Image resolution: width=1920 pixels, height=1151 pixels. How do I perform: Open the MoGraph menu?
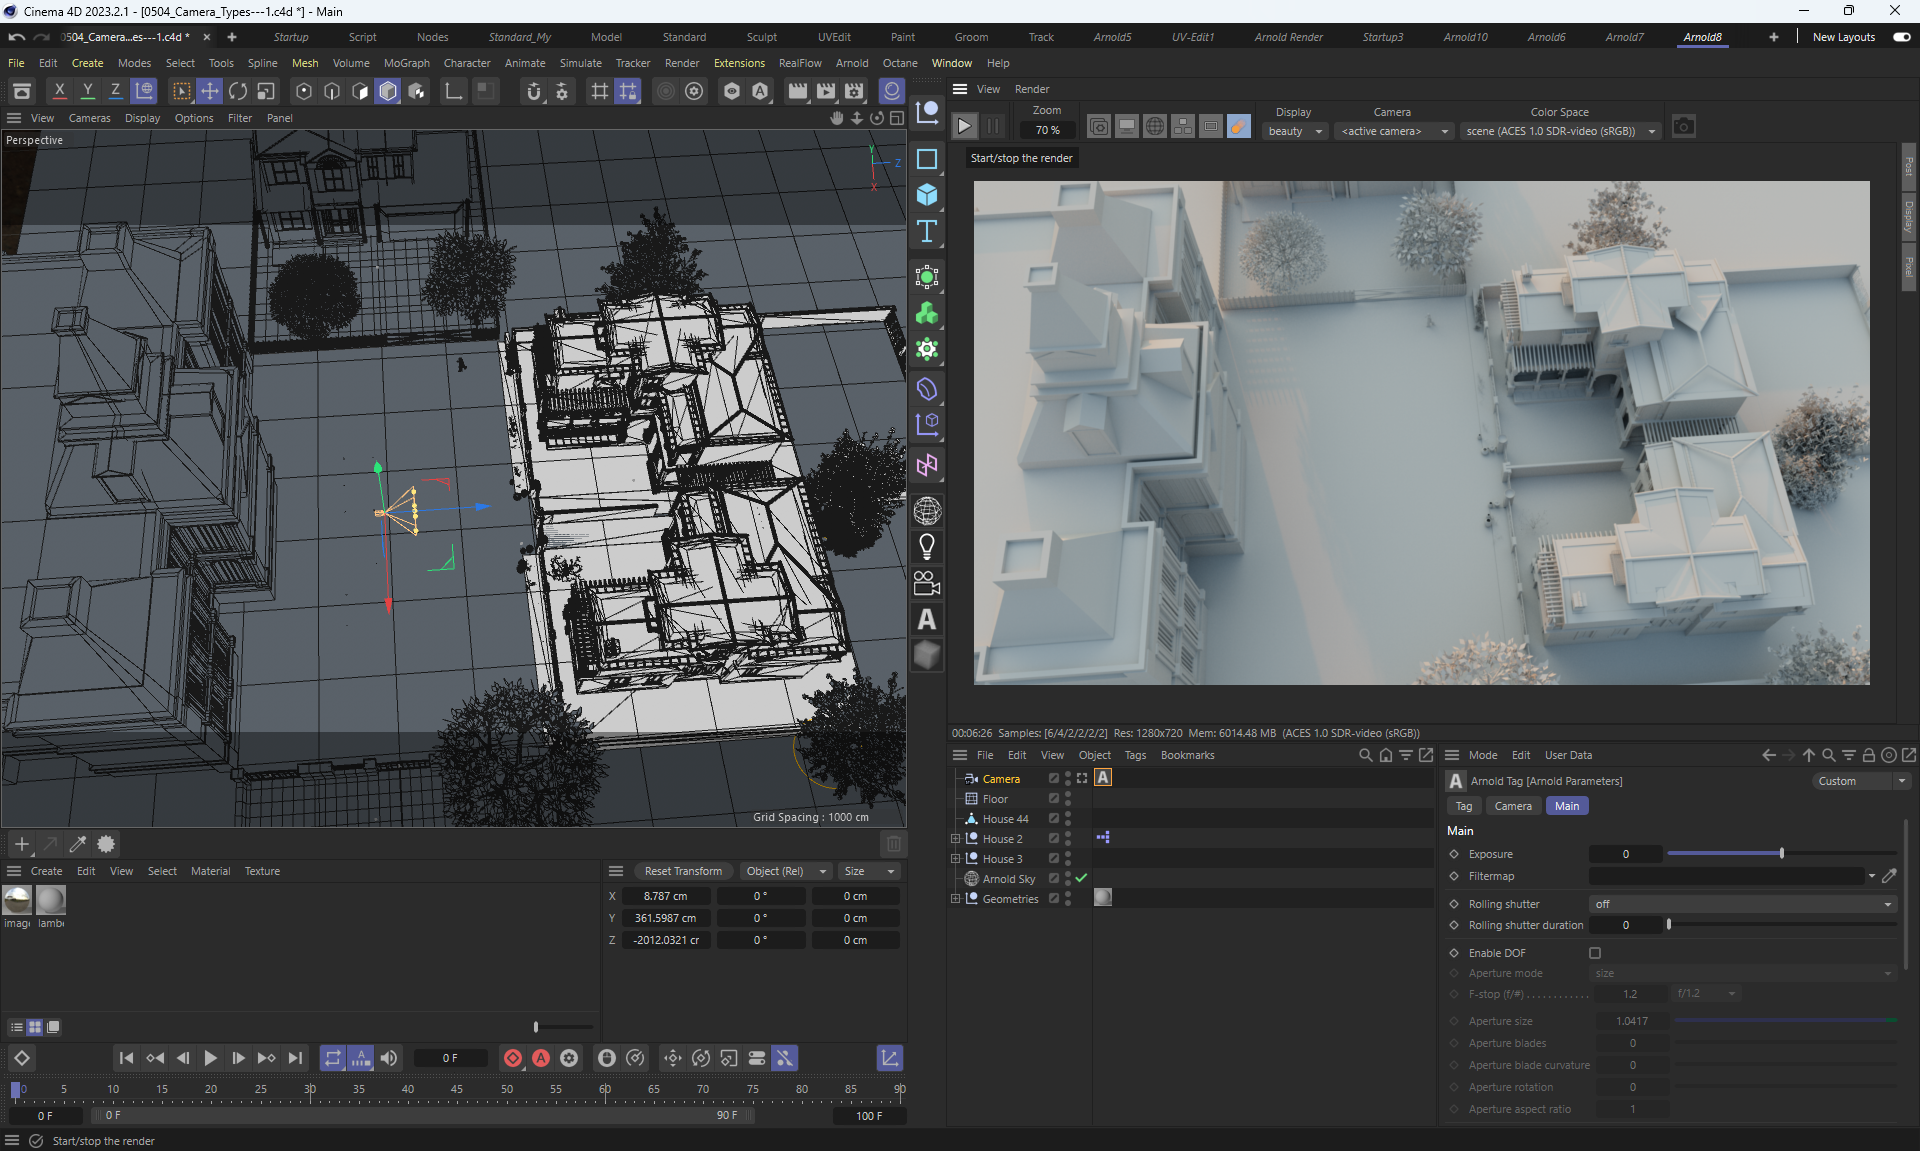tap(406, 63)
